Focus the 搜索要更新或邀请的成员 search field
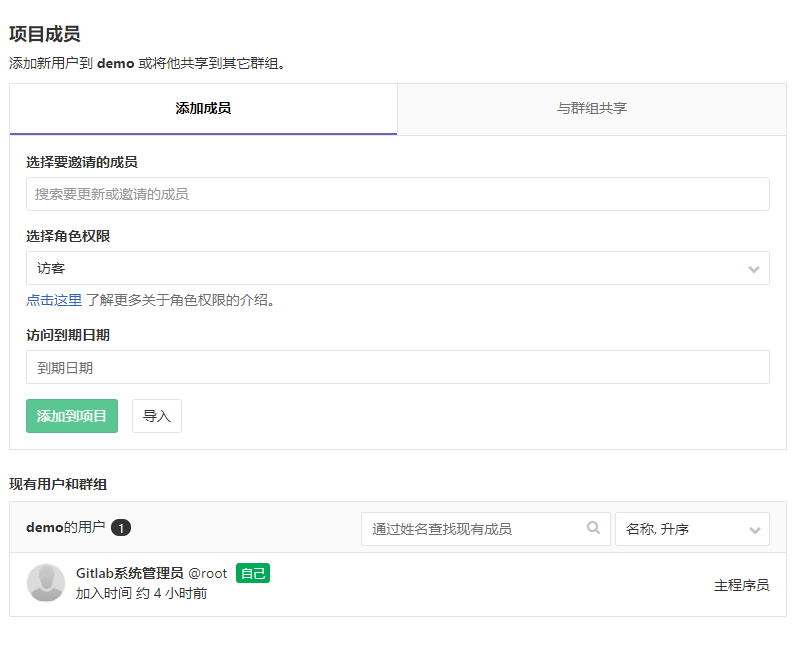798x651 pixels. click(397, 194)
